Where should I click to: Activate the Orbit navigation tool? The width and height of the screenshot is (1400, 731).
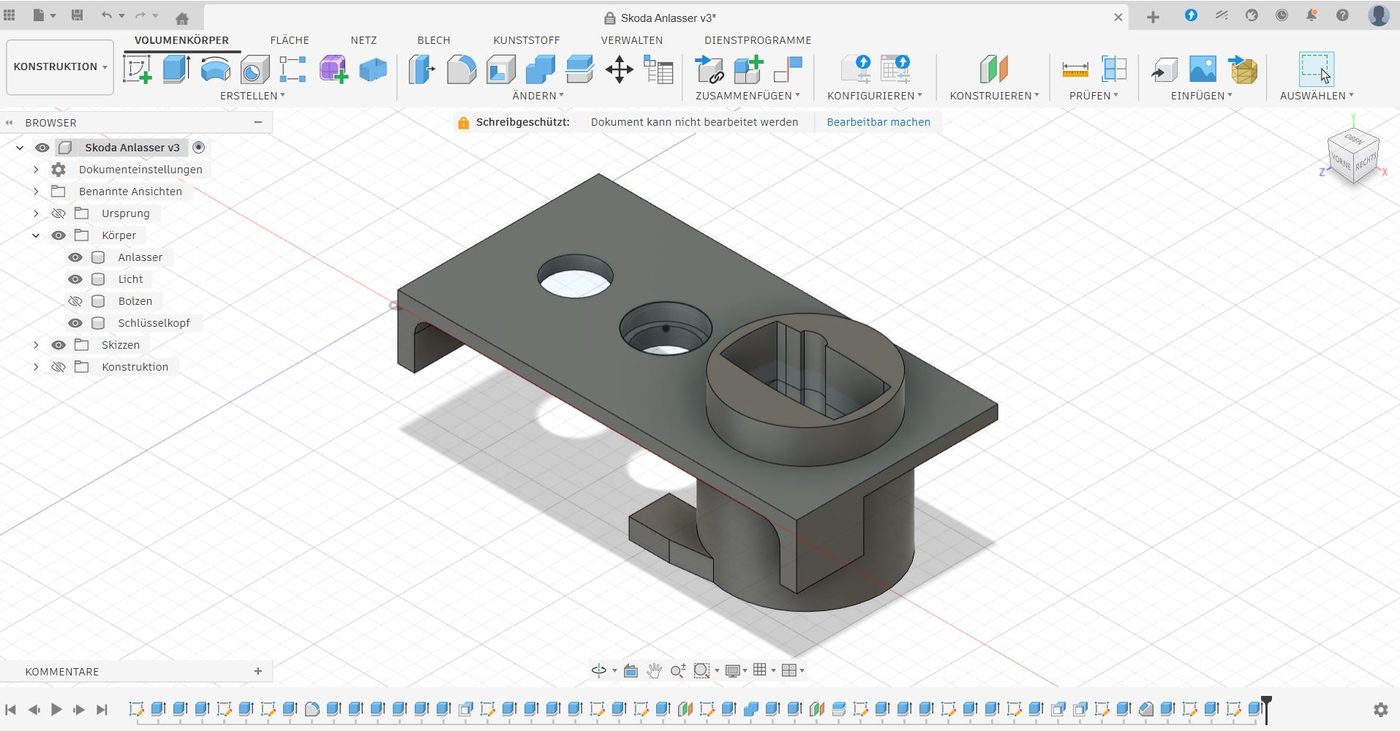[600, 670]
